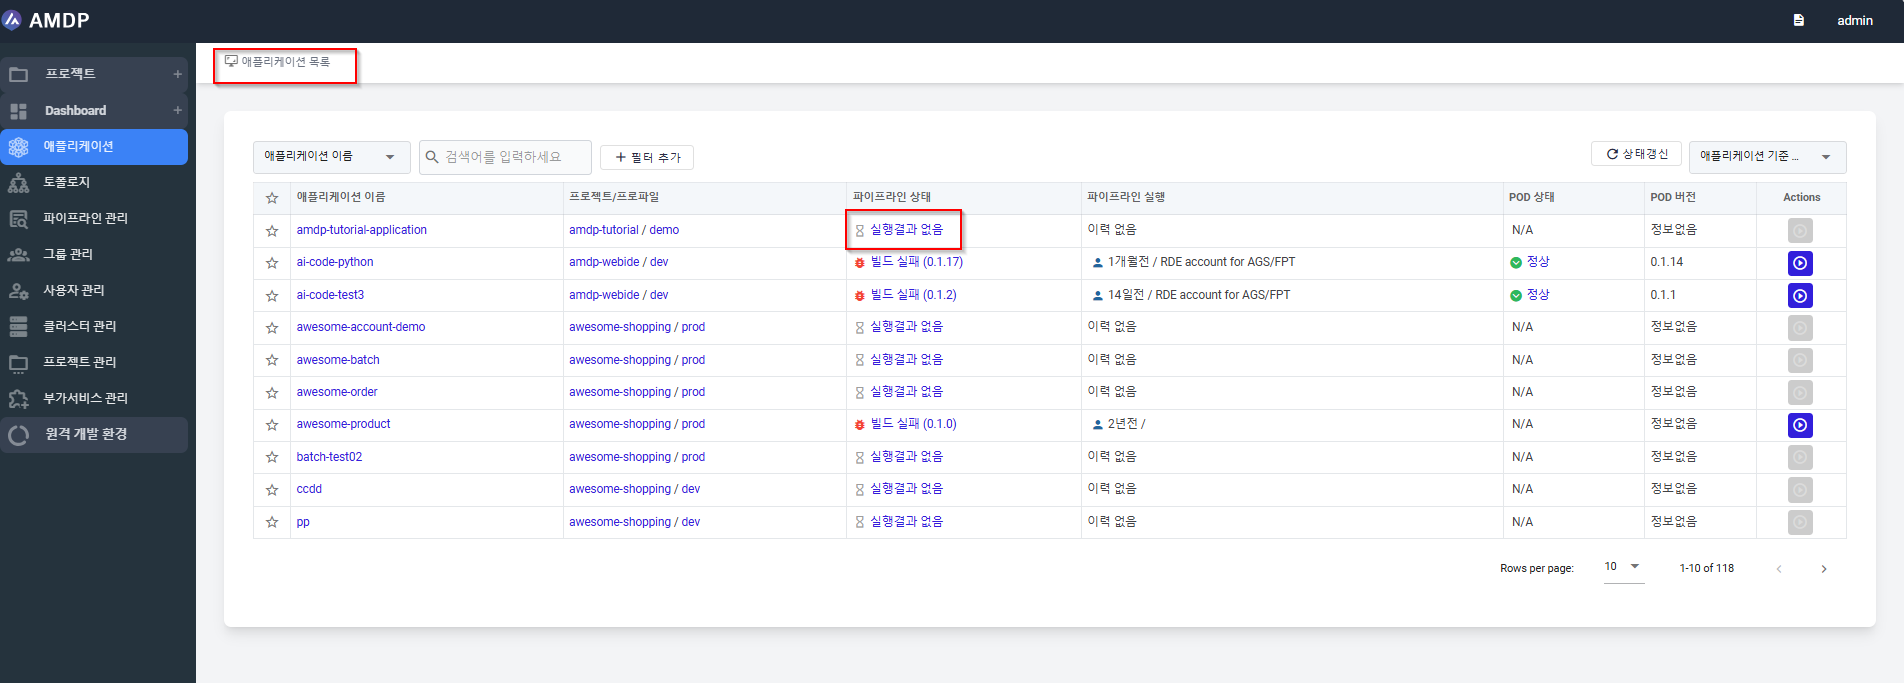
Task: Open the ai-code-python application link
Action: coord(335,262)
